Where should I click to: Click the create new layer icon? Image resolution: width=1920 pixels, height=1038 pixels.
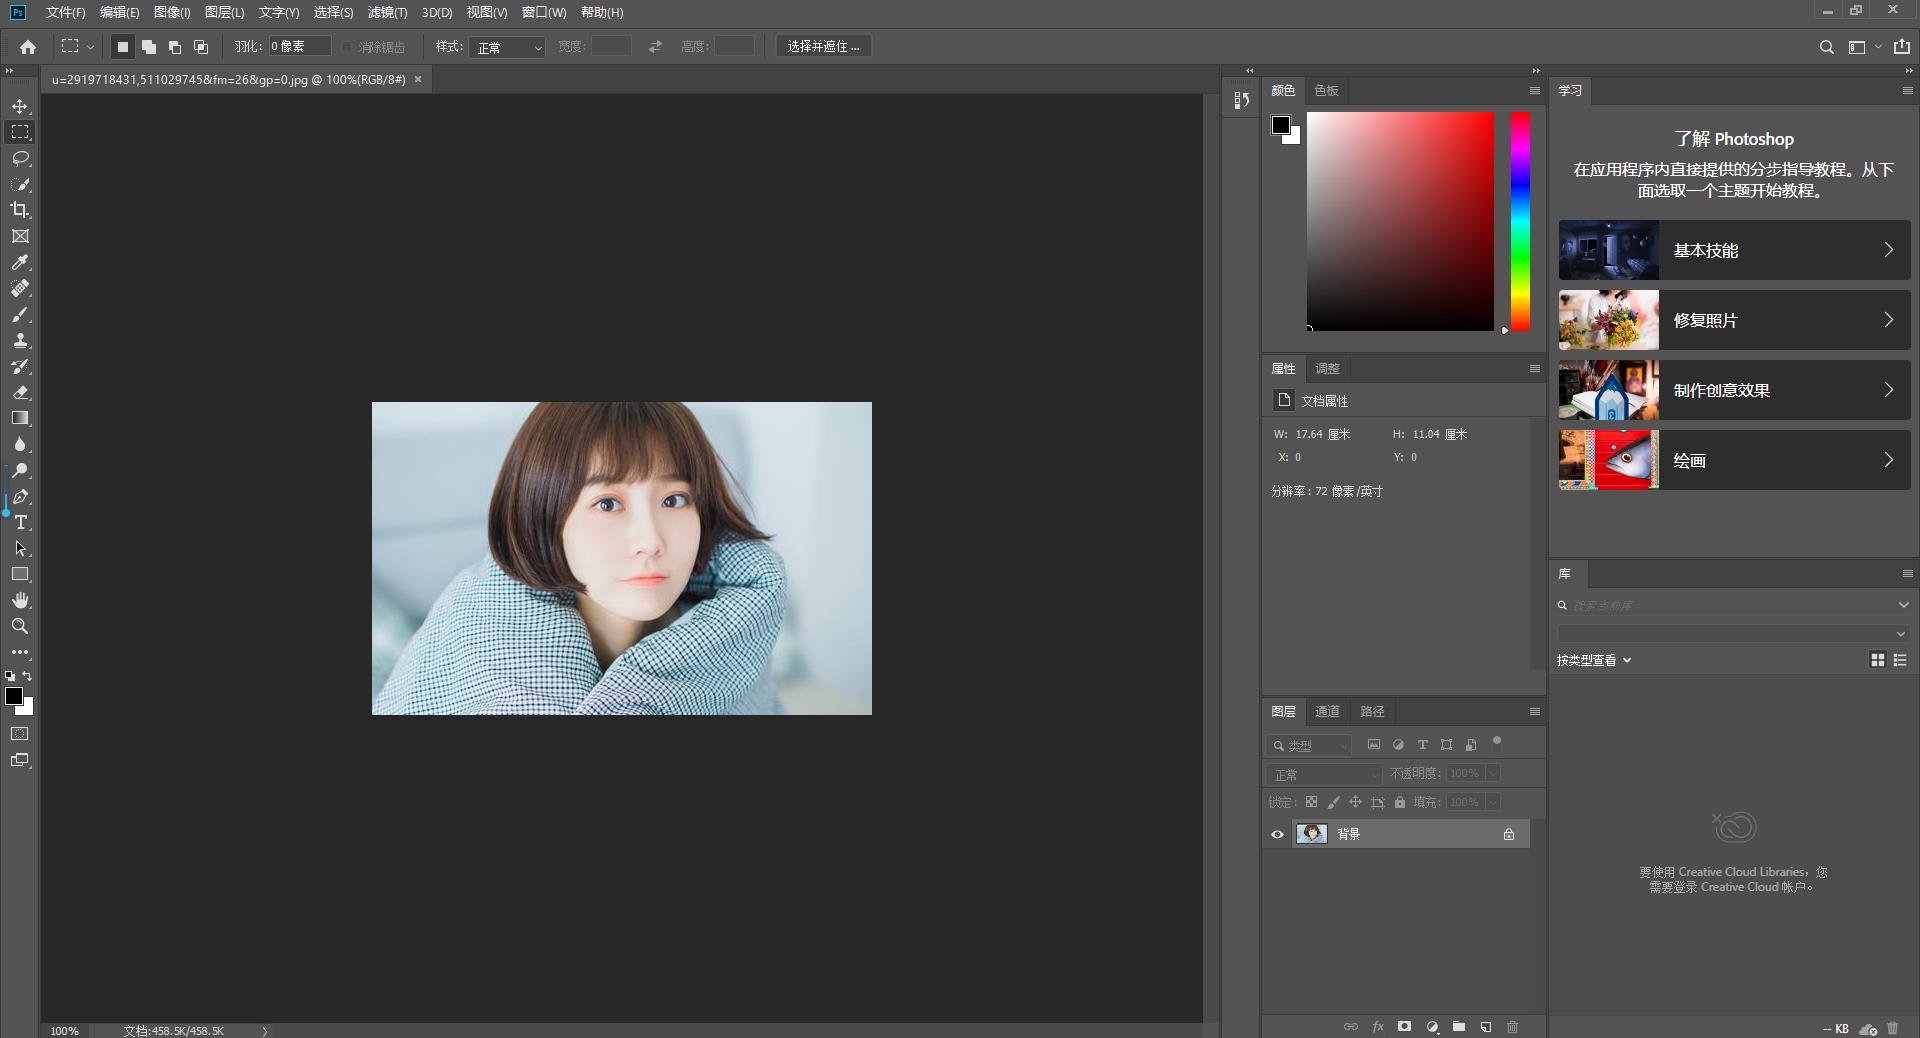(1486, 1027)
